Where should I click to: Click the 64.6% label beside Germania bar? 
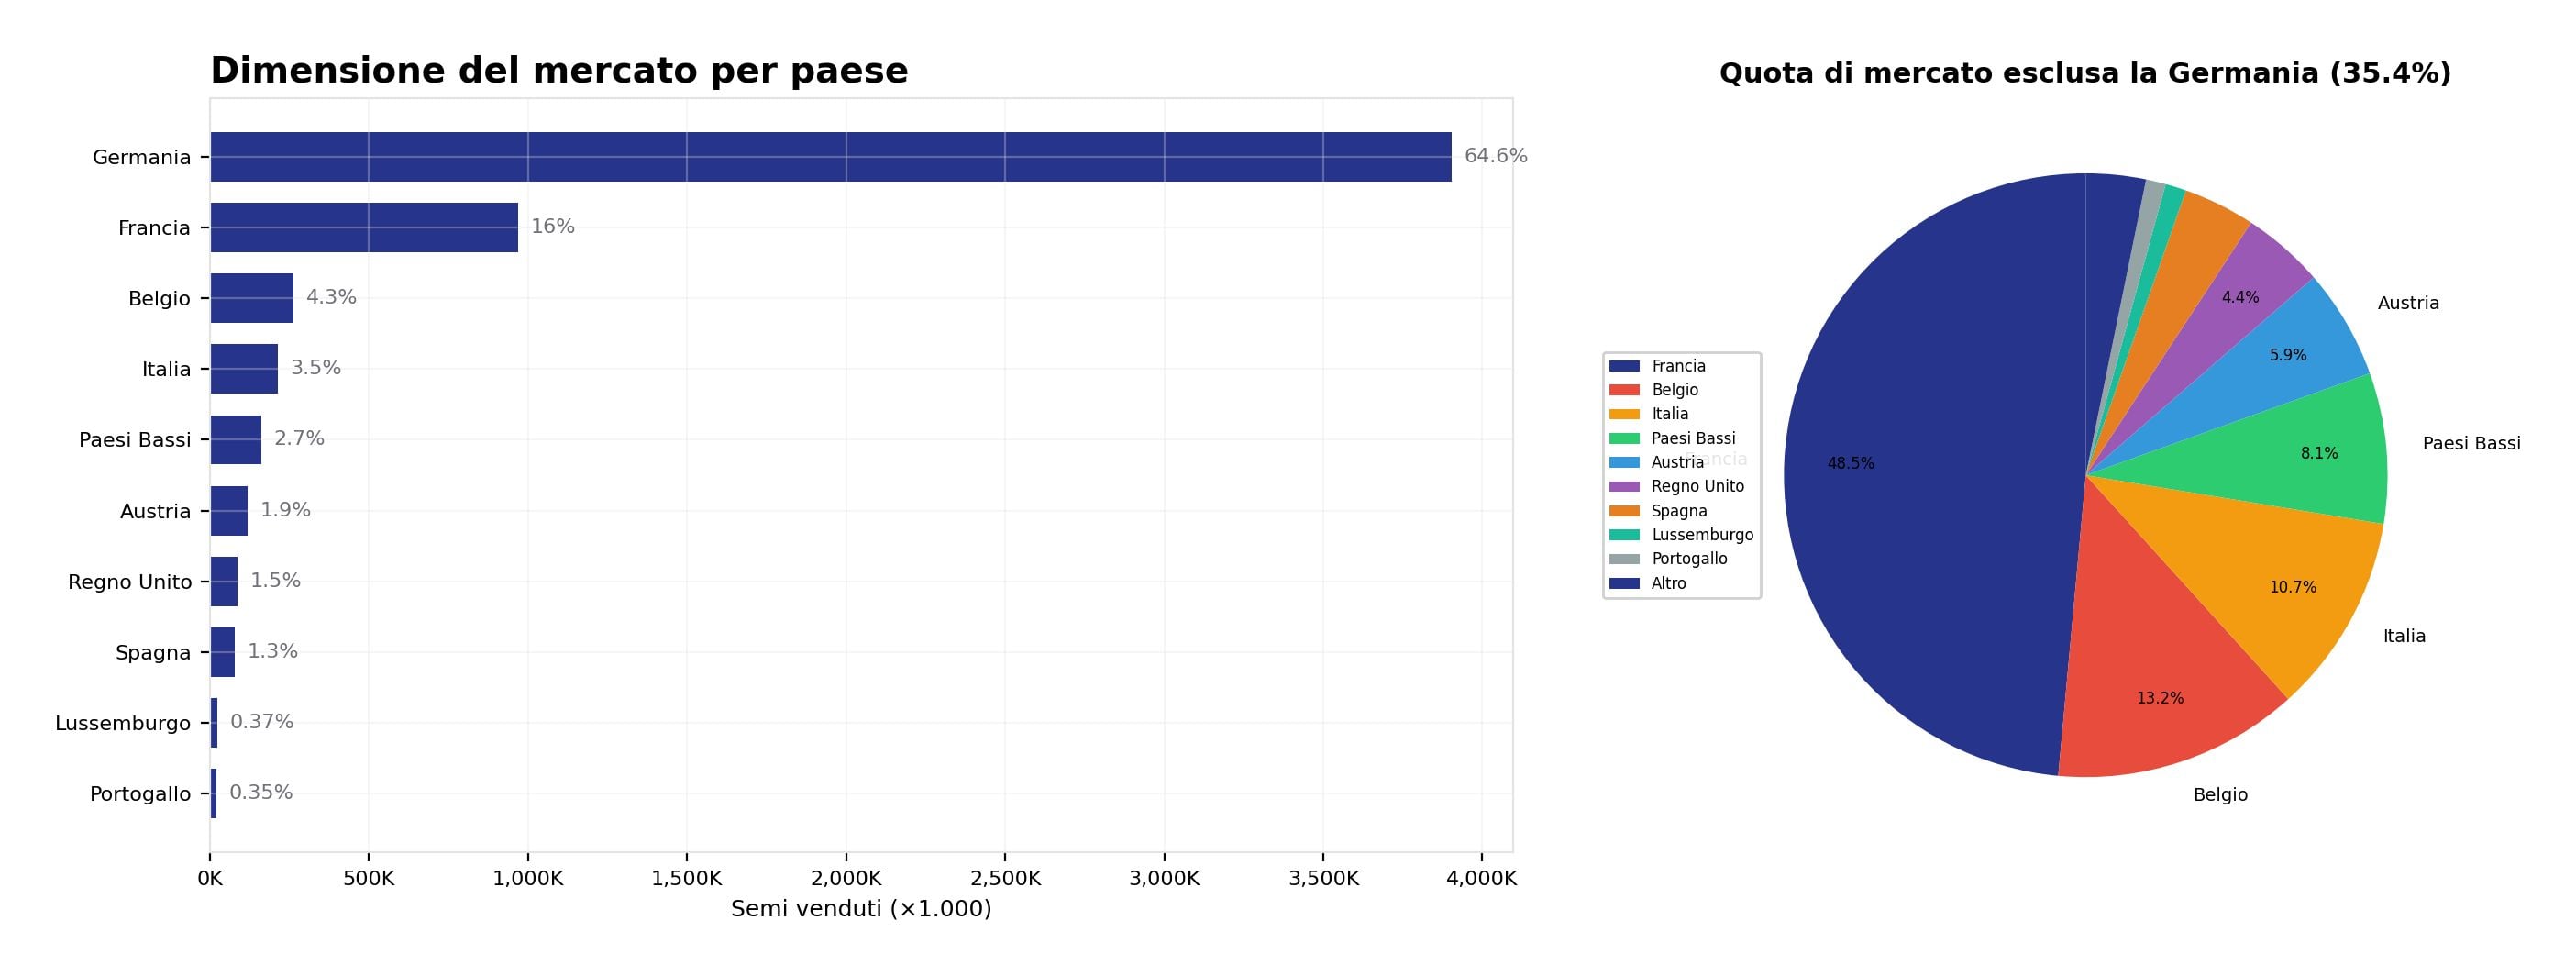[x=1495, y=156]
